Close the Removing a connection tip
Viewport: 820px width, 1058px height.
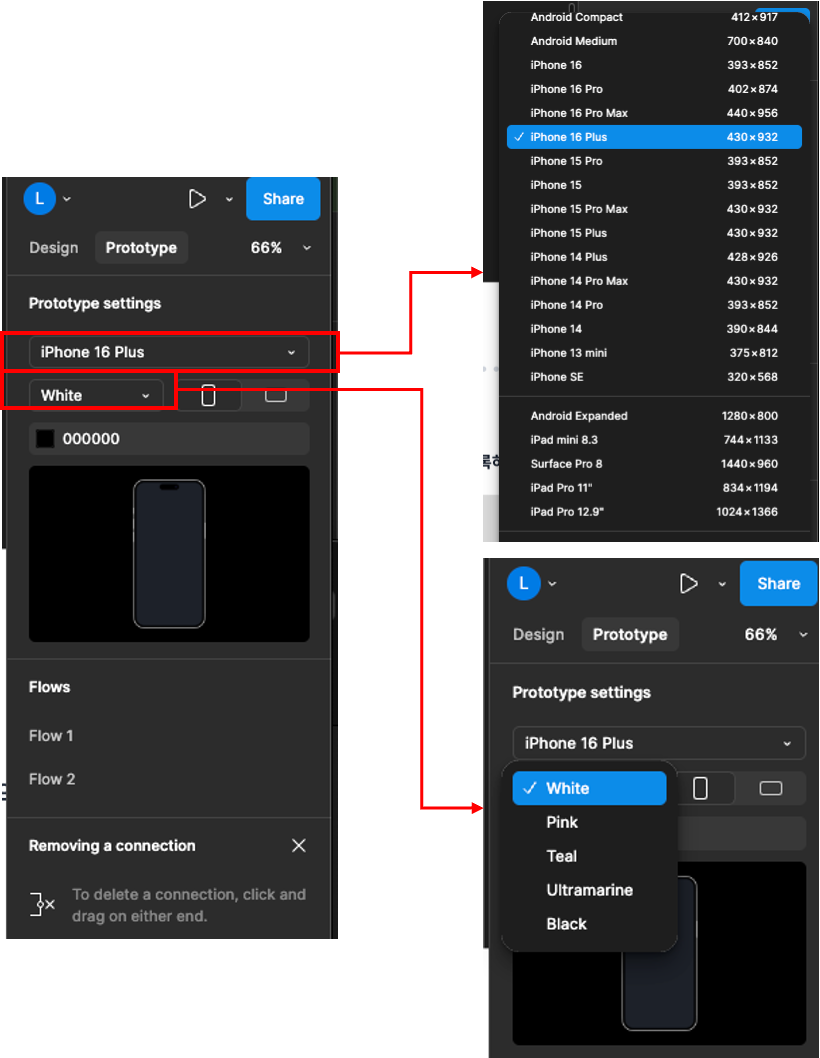299,845
